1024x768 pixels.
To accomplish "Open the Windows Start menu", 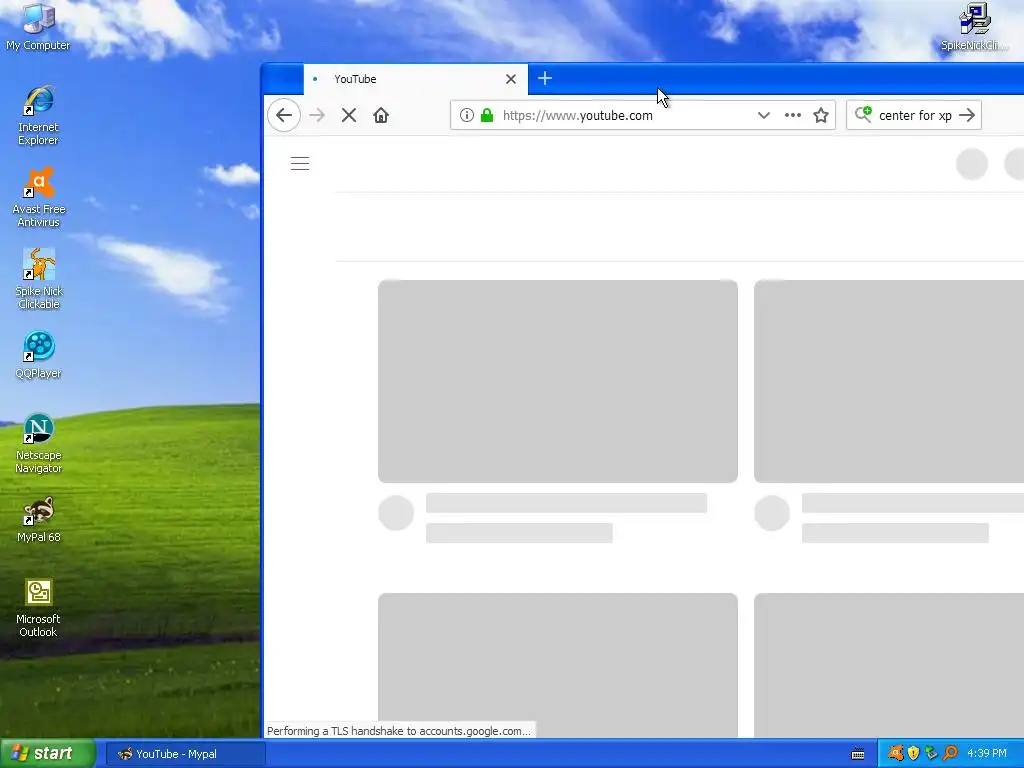I will click(x=47, y=754).
